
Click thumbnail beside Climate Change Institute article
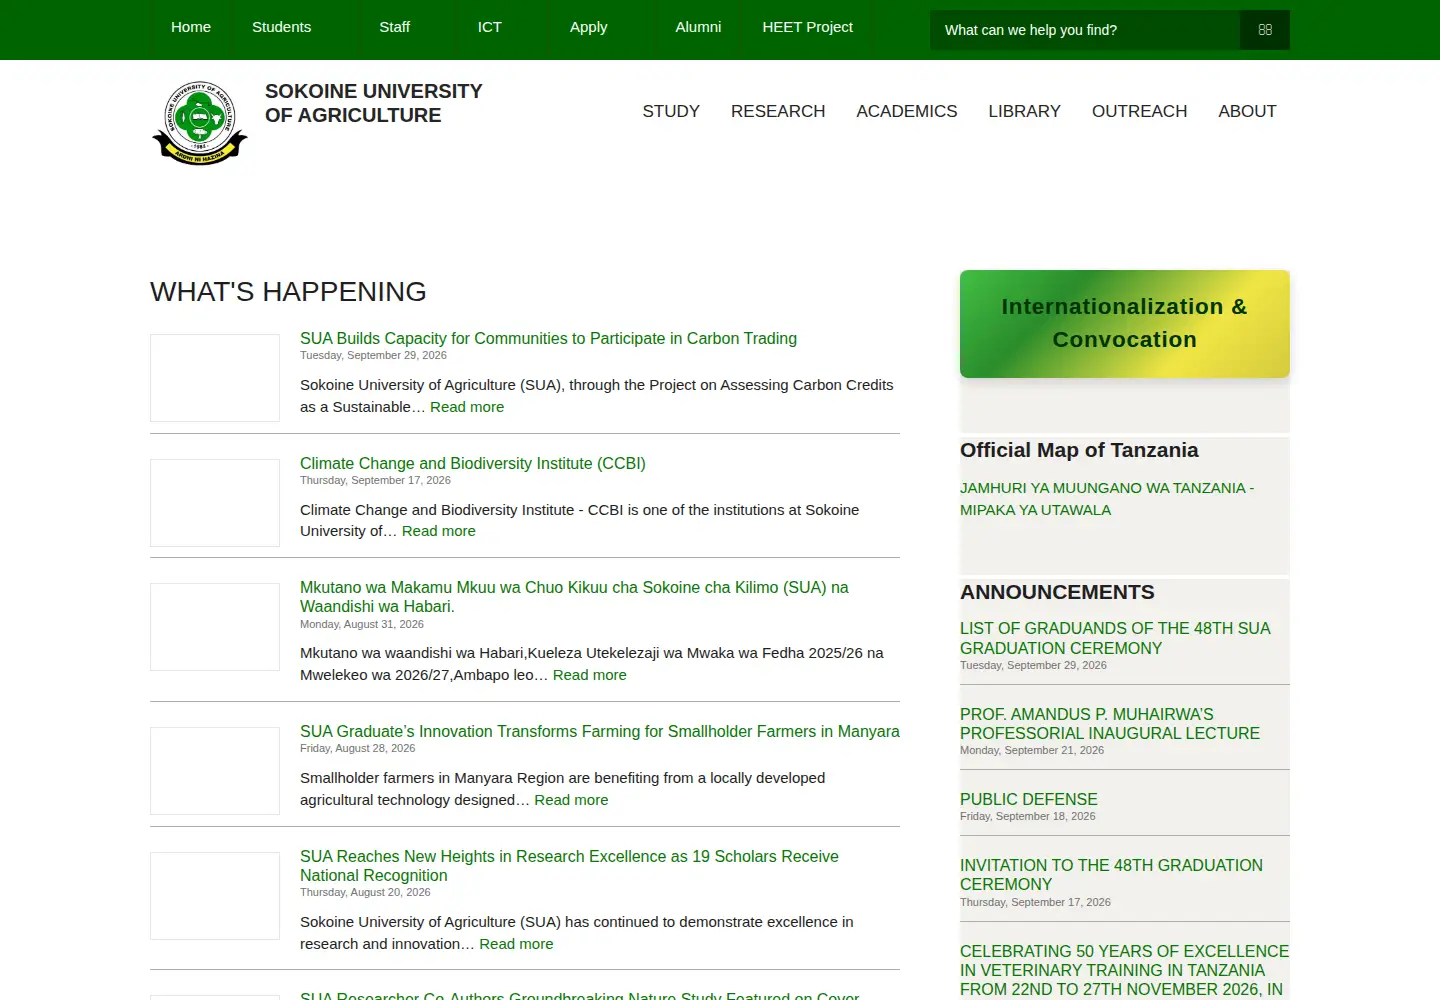coord(215,503)
